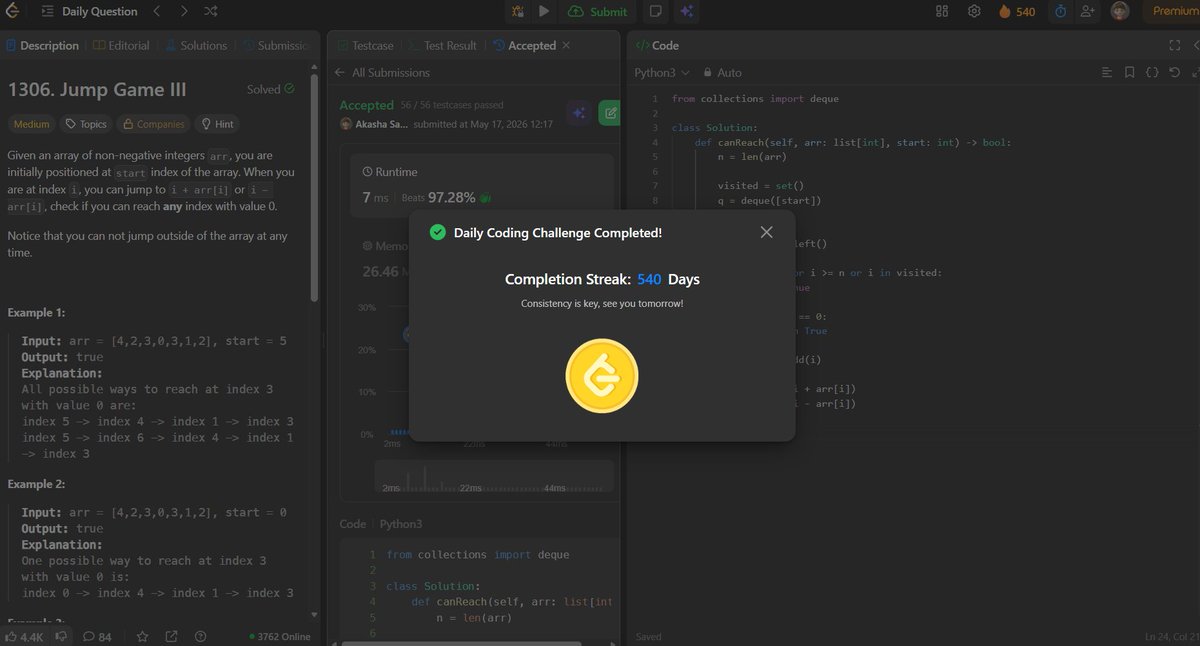Click the 540 streak number in popup

coord(649,279)
